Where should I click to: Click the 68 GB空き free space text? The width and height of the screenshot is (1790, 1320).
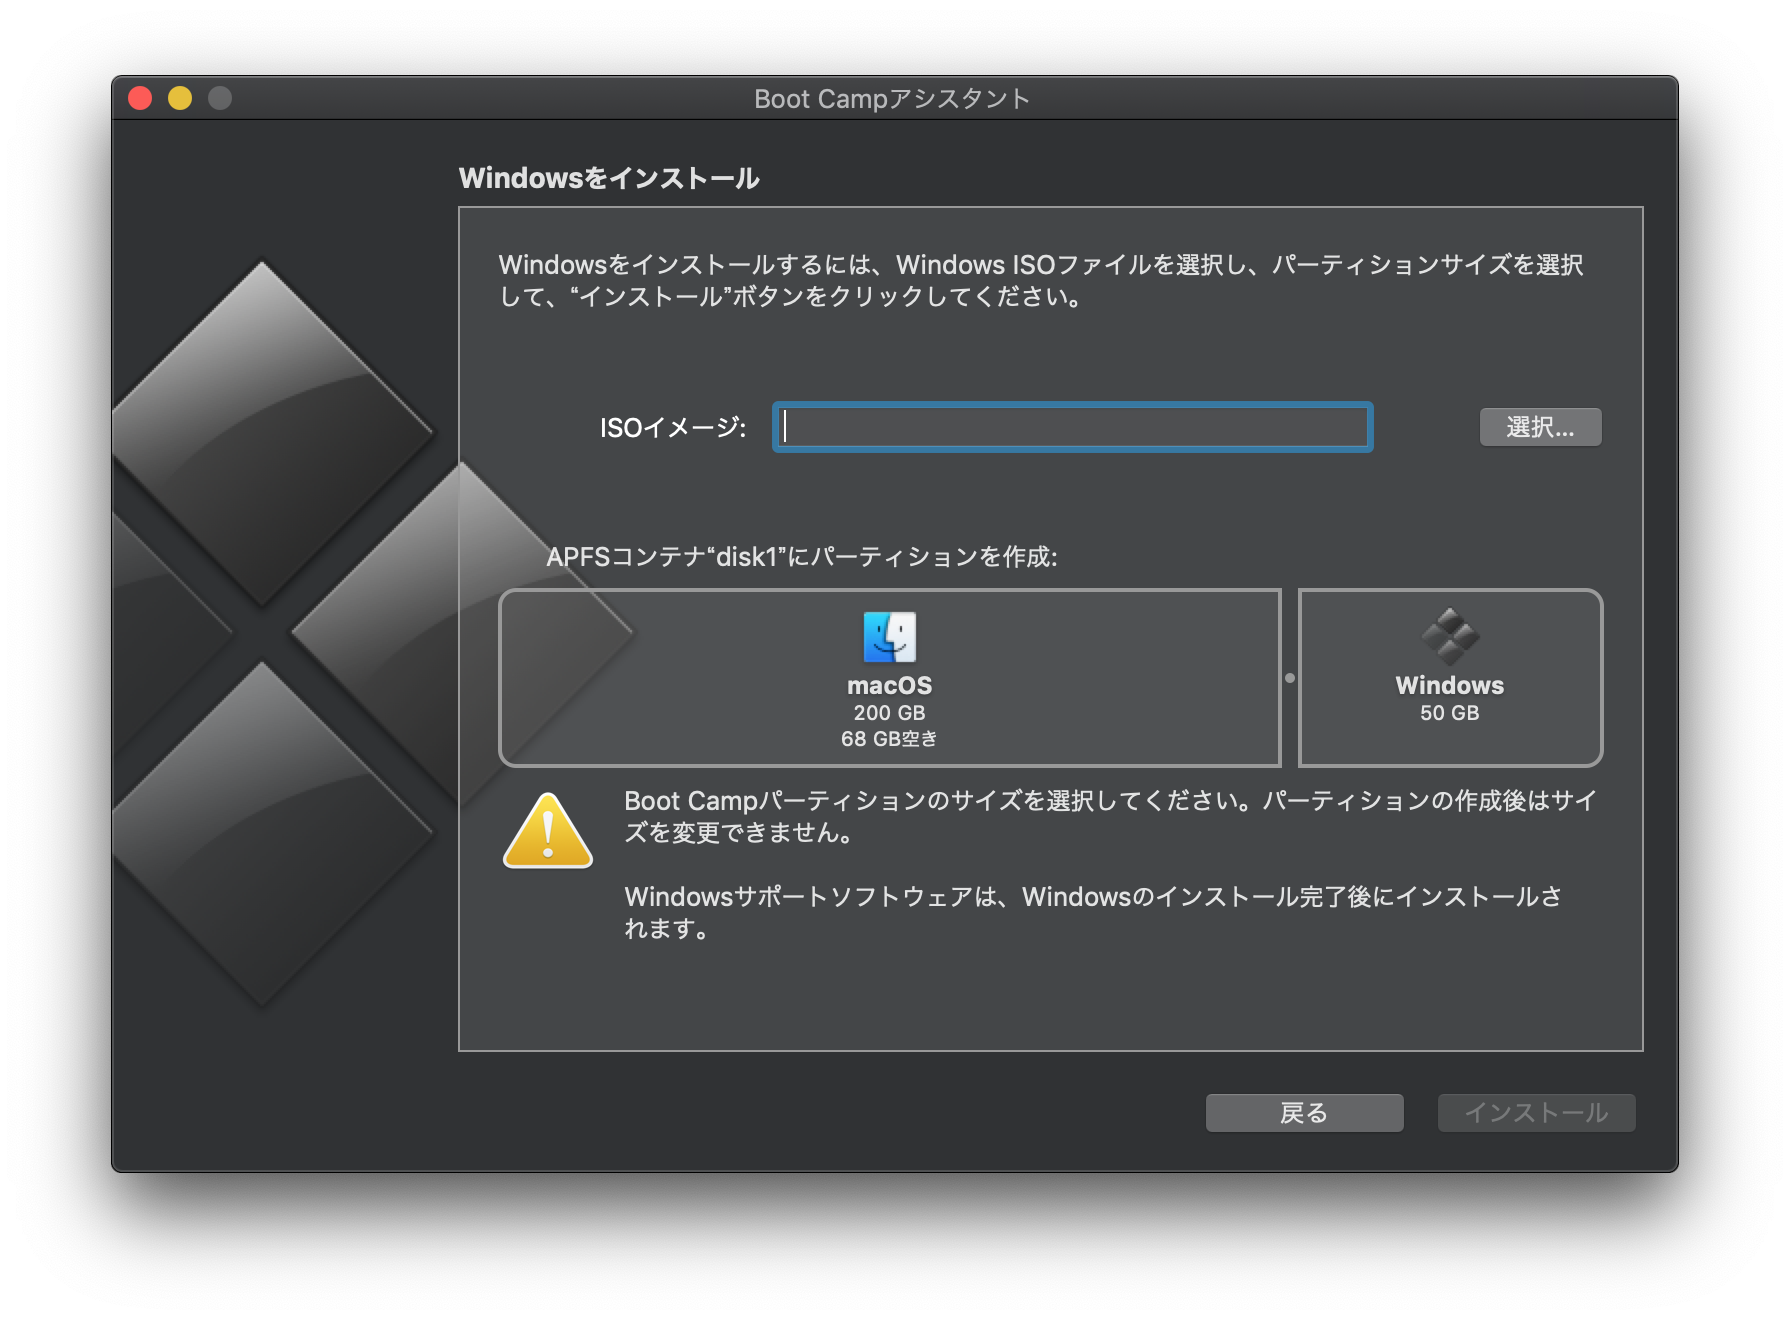point(889,739)
